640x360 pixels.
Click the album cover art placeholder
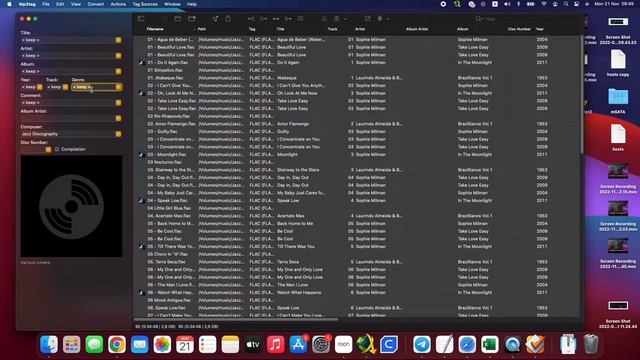71,206
